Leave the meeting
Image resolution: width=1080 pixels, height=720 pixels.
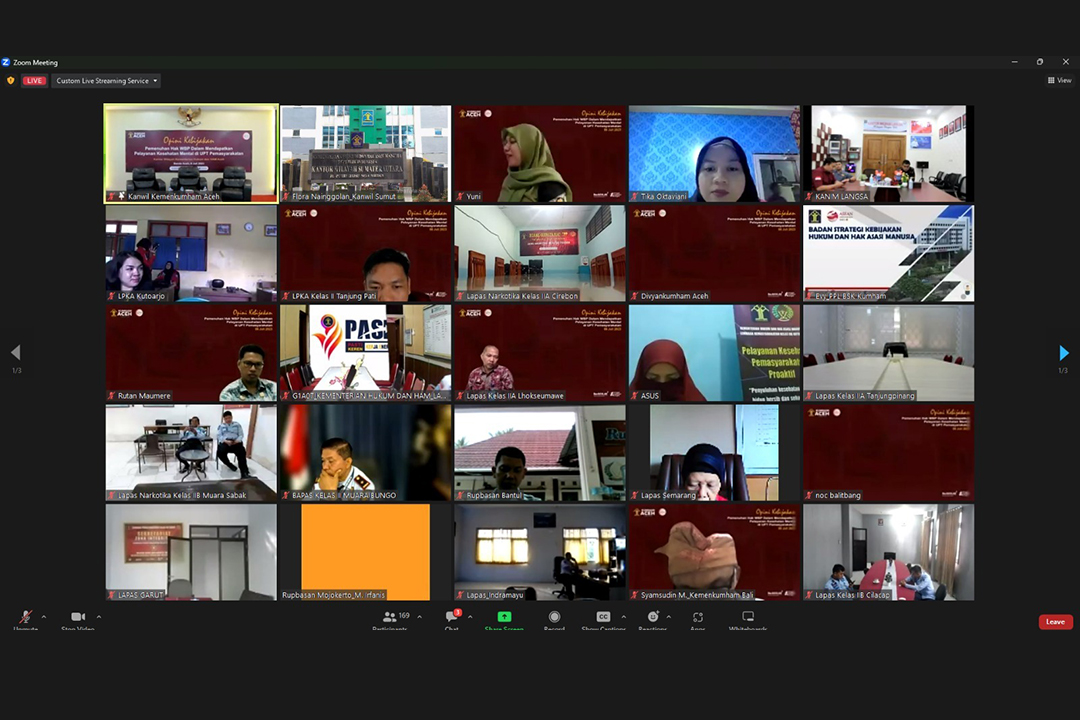[x=1055, y=622]
